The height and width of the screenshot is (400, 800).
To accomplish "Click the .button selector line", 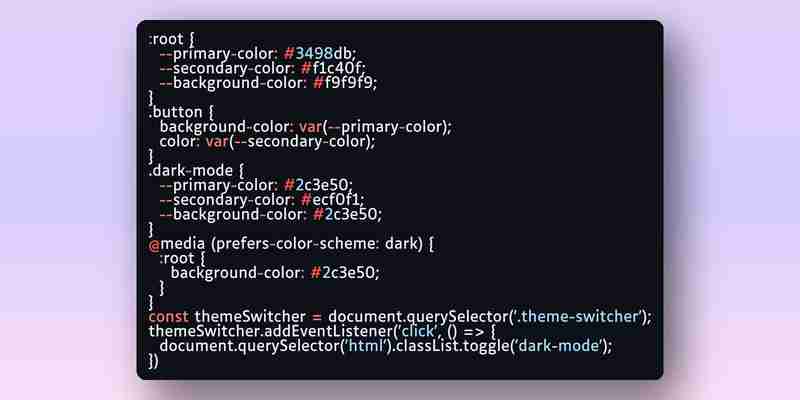I will point(181,112).
